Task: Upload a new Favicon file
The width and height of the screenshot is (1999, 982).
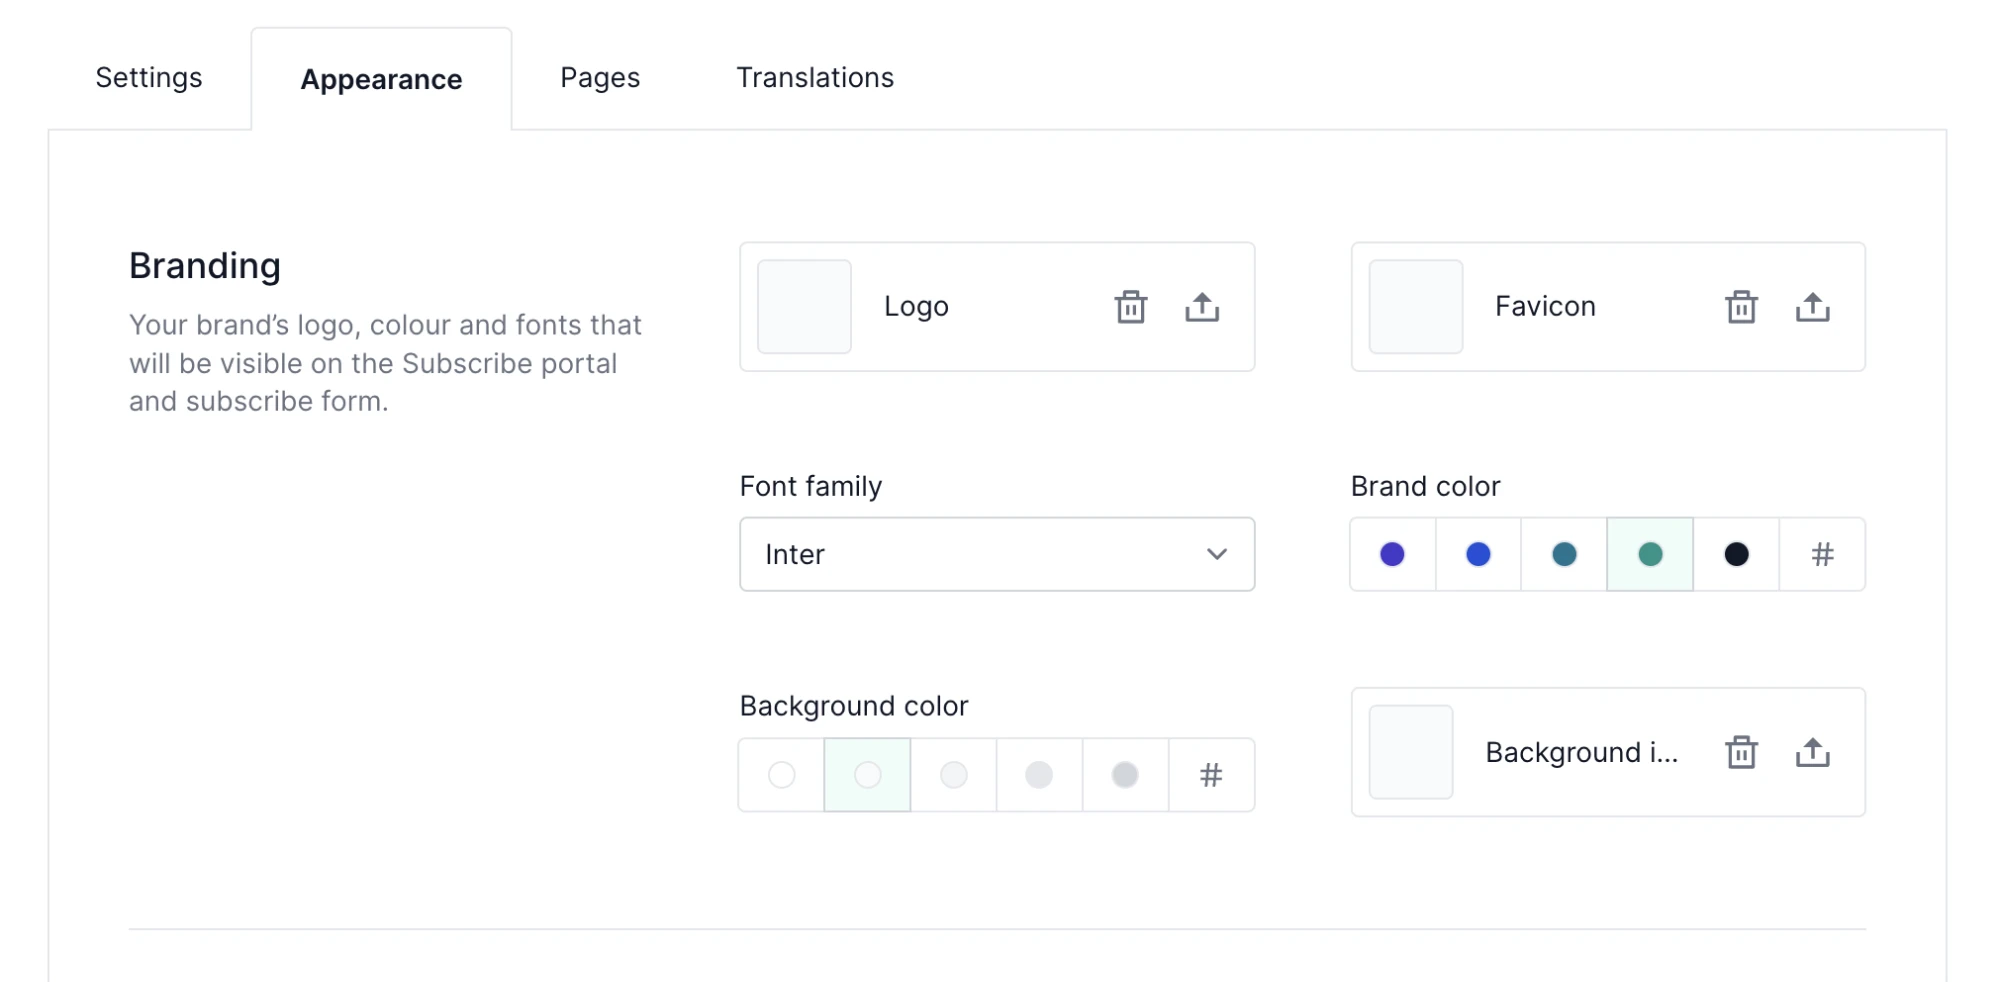Action: click(1811, 307)
